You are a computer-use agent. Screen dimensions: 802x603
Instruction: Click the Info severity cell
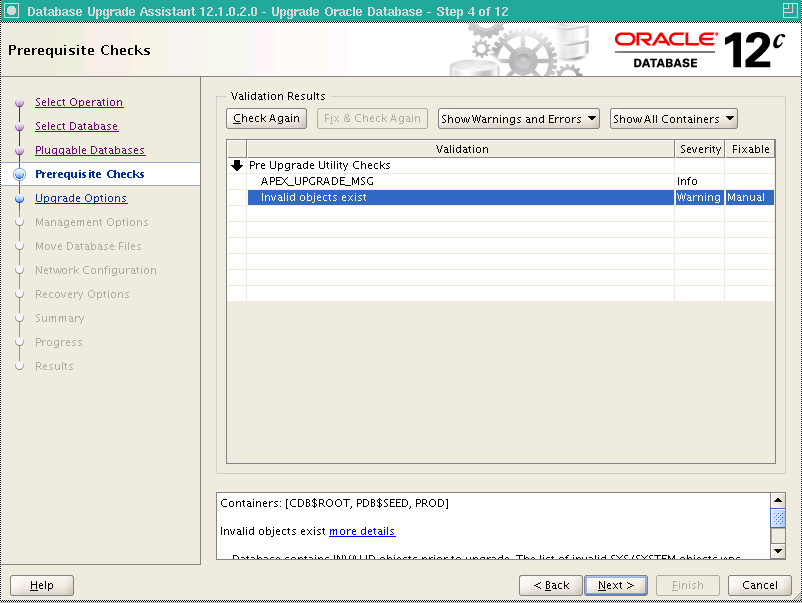coord(699,181)
